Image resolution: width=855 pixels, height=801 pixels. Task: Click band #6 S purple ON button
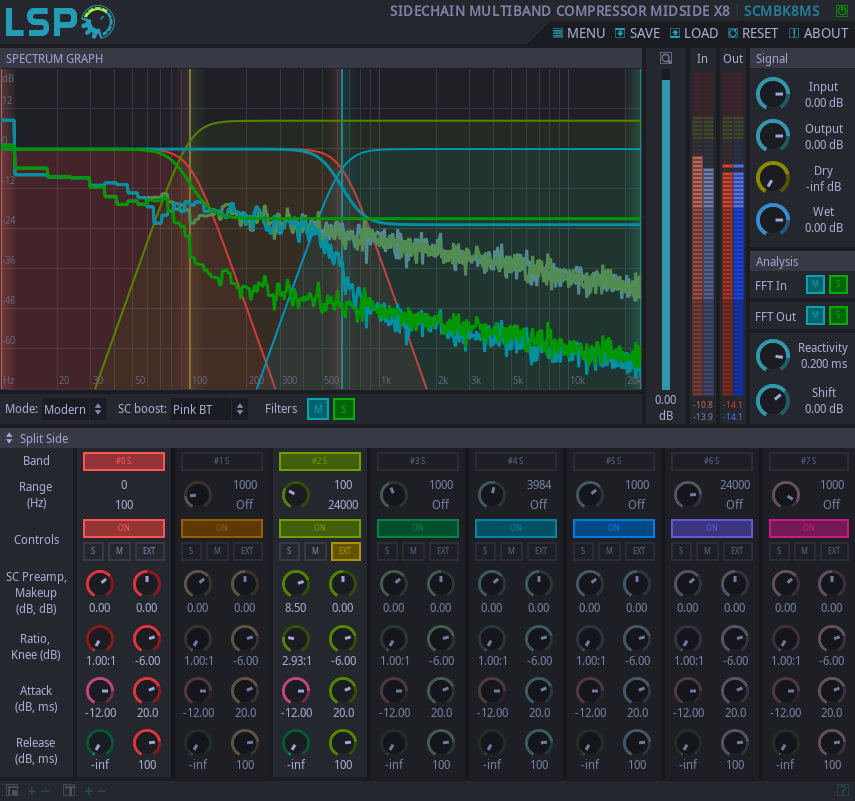712,528
